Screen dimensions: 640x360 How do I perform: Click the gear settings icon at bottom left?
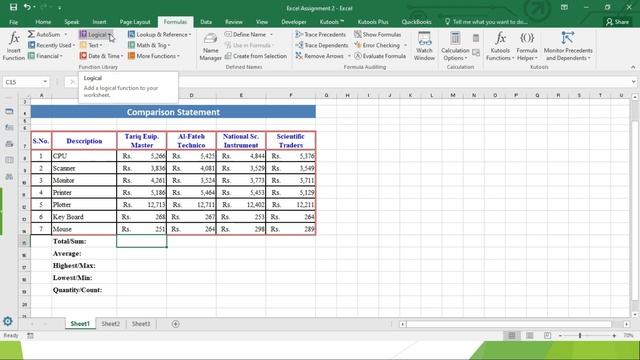click(x=8, y=321)
